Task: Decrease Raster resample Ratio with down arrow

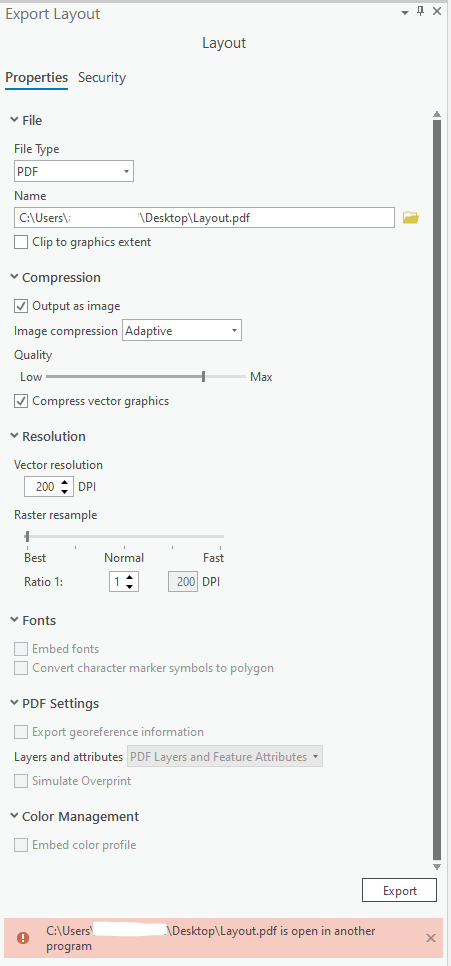Action: (x=129, y=586)
